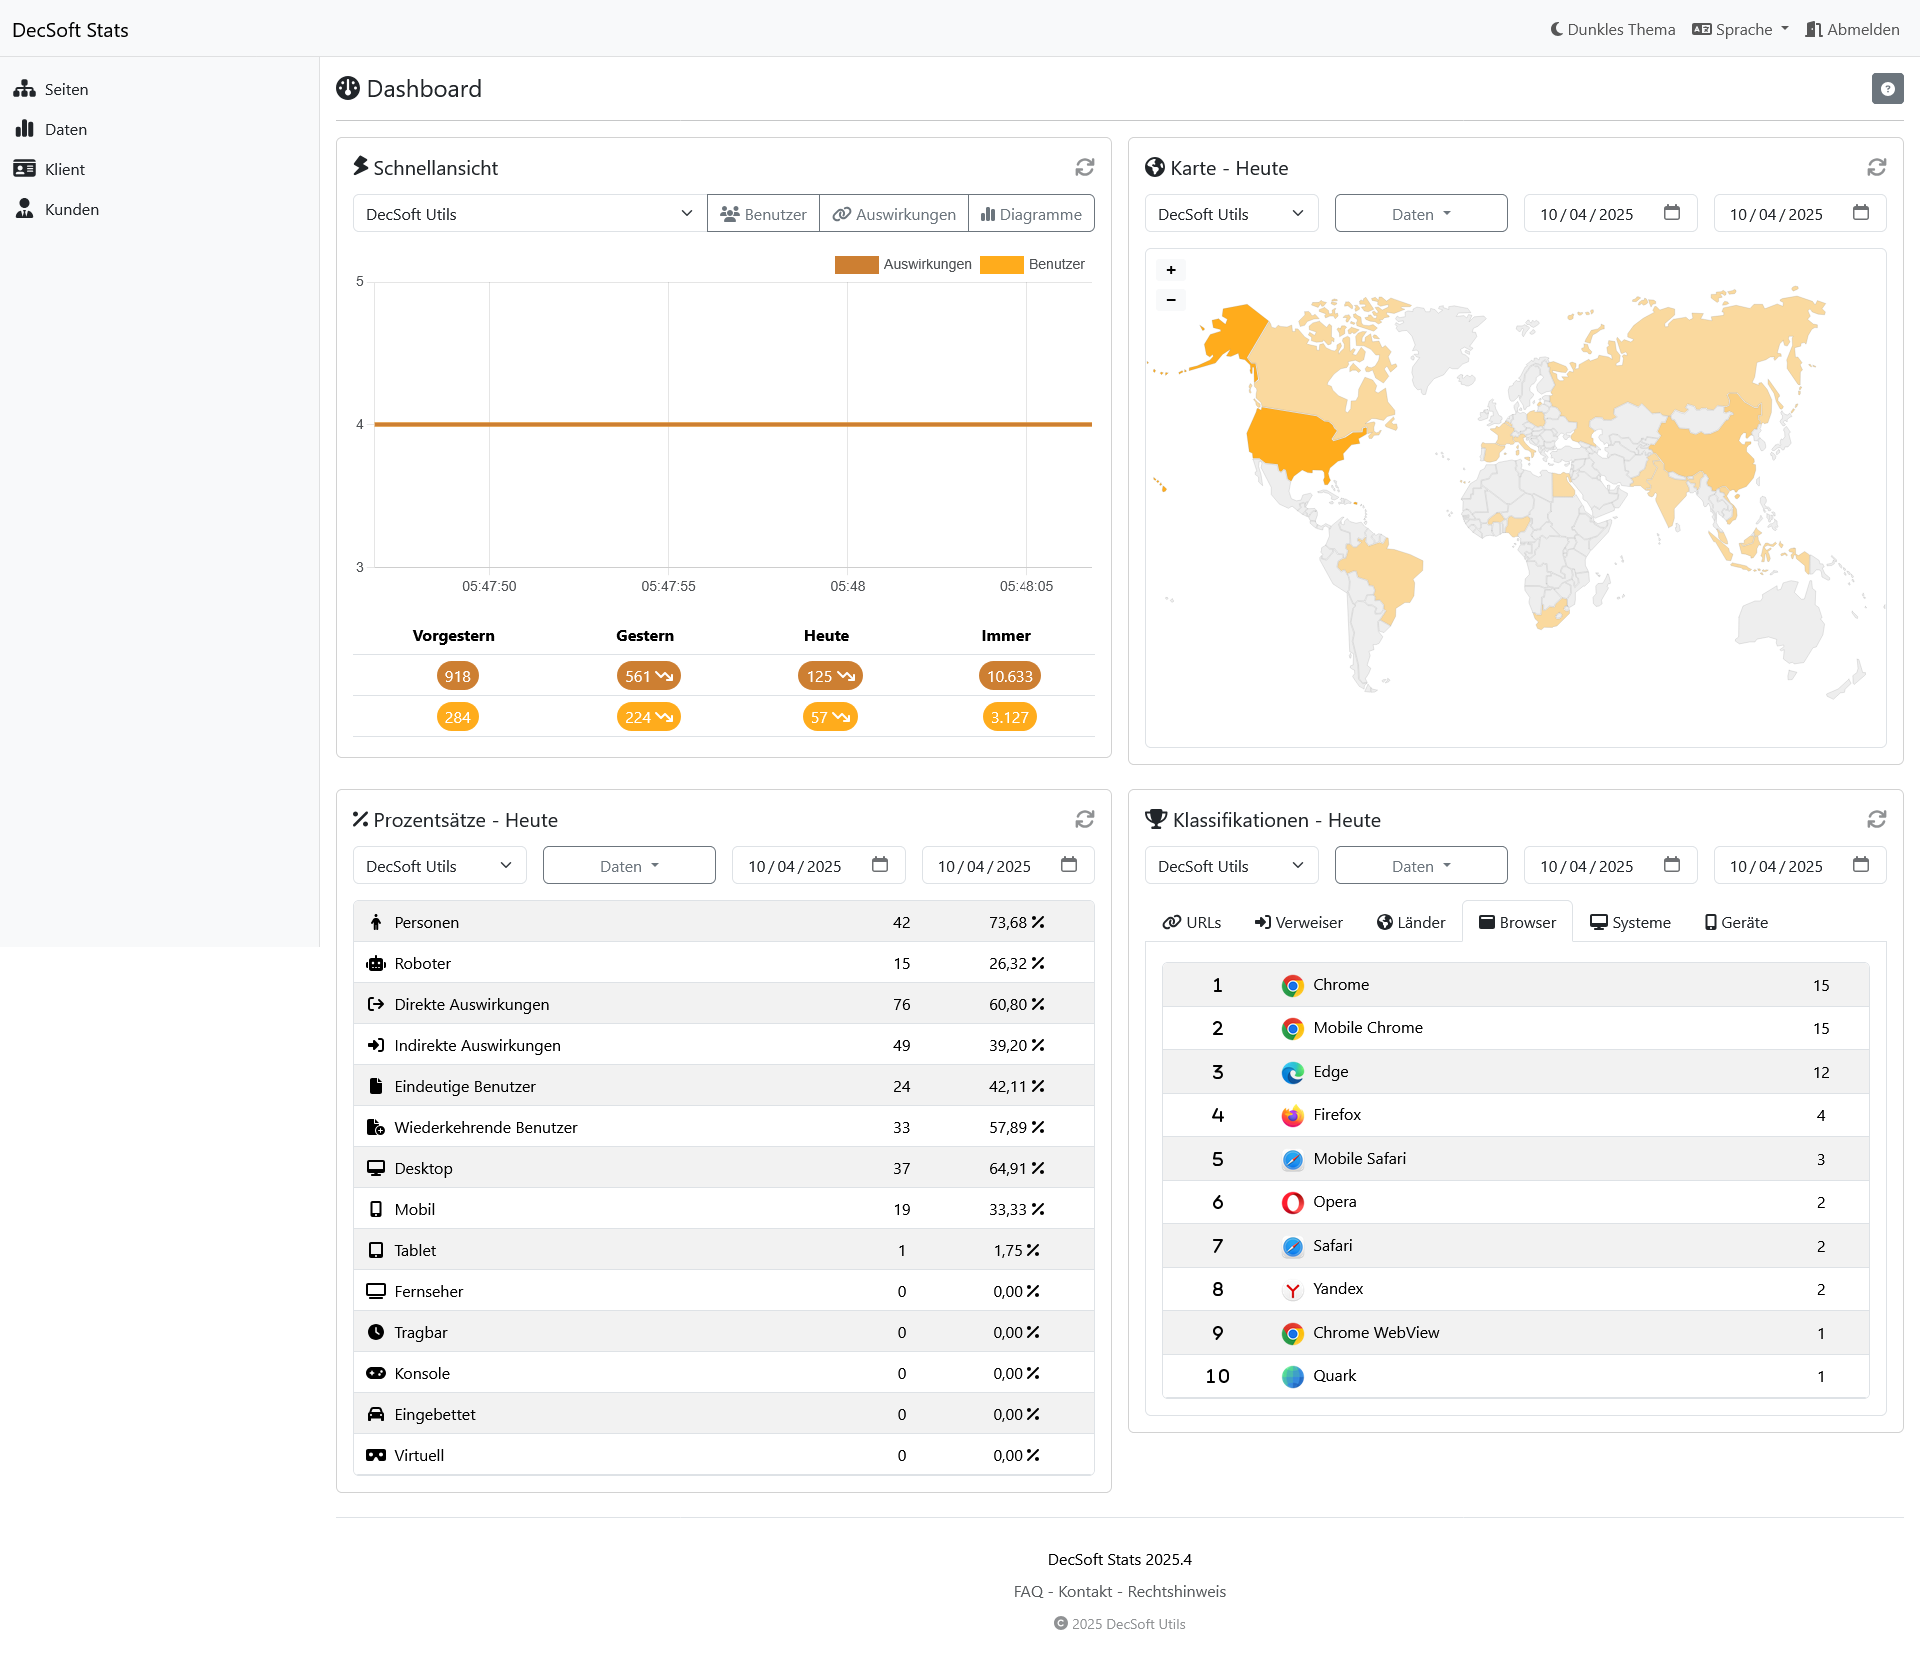The width and height of the screenshot is (1920, 1662).
Task: Open the help icon on the Dashboard
Action: 1887,88
